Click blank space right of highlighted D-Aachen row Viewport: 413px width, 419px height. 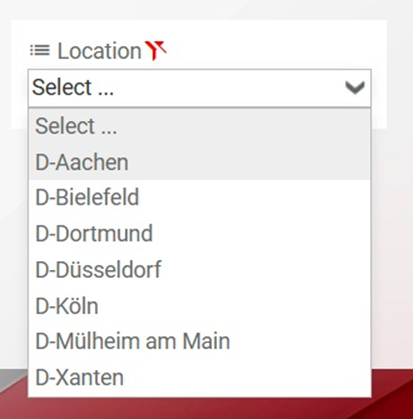(250, 162)
